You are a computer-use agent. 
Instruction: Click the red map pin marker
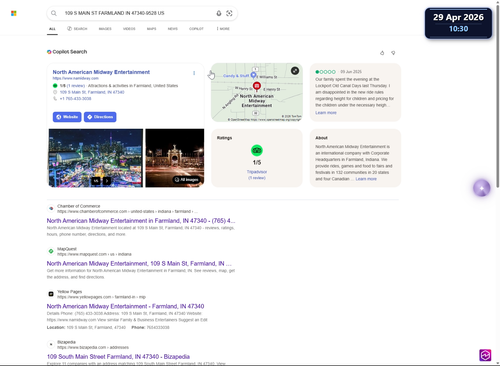(x=257, y=86)
